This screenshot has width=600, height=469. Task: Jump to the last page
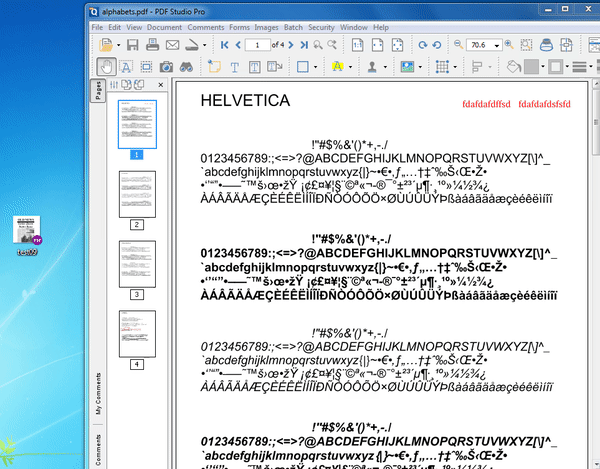tap(304, 45)
